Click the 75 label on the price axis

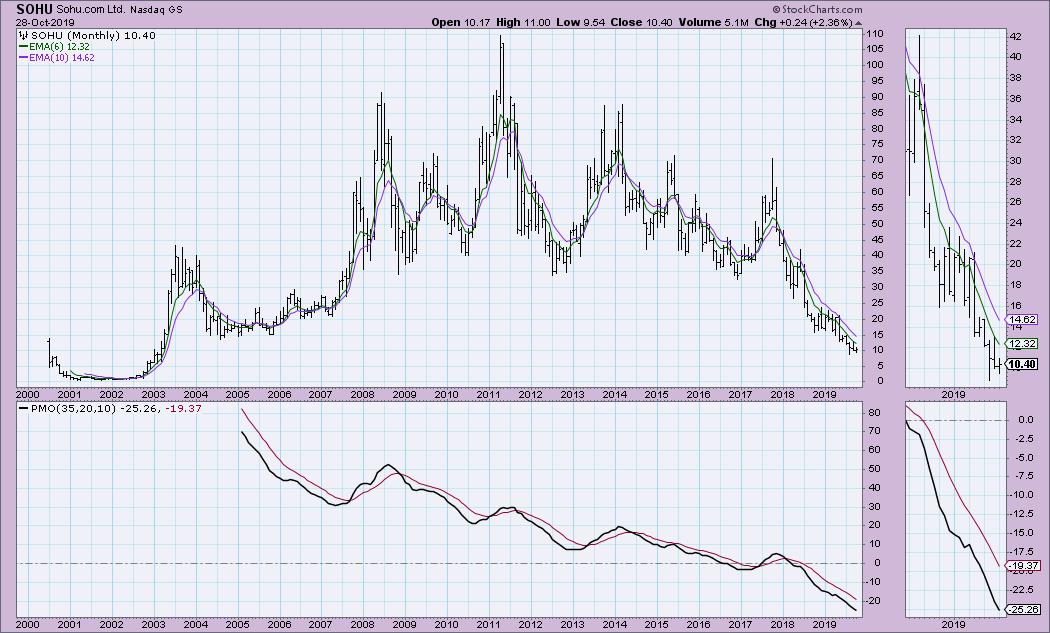point(876,144)
